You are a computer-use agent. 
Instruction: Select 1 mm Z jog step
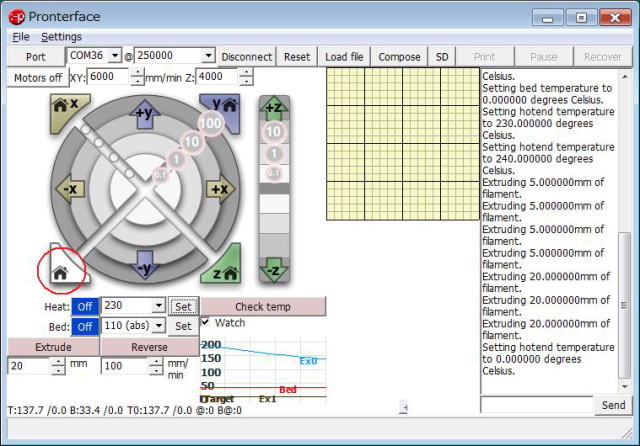pos(274,153)
